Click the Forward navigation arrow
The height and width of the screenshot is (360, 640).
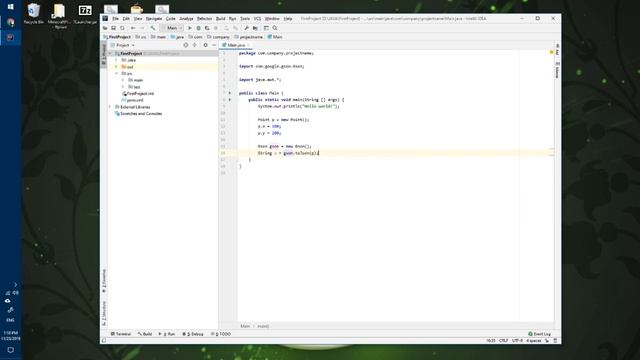coord(142,28)
